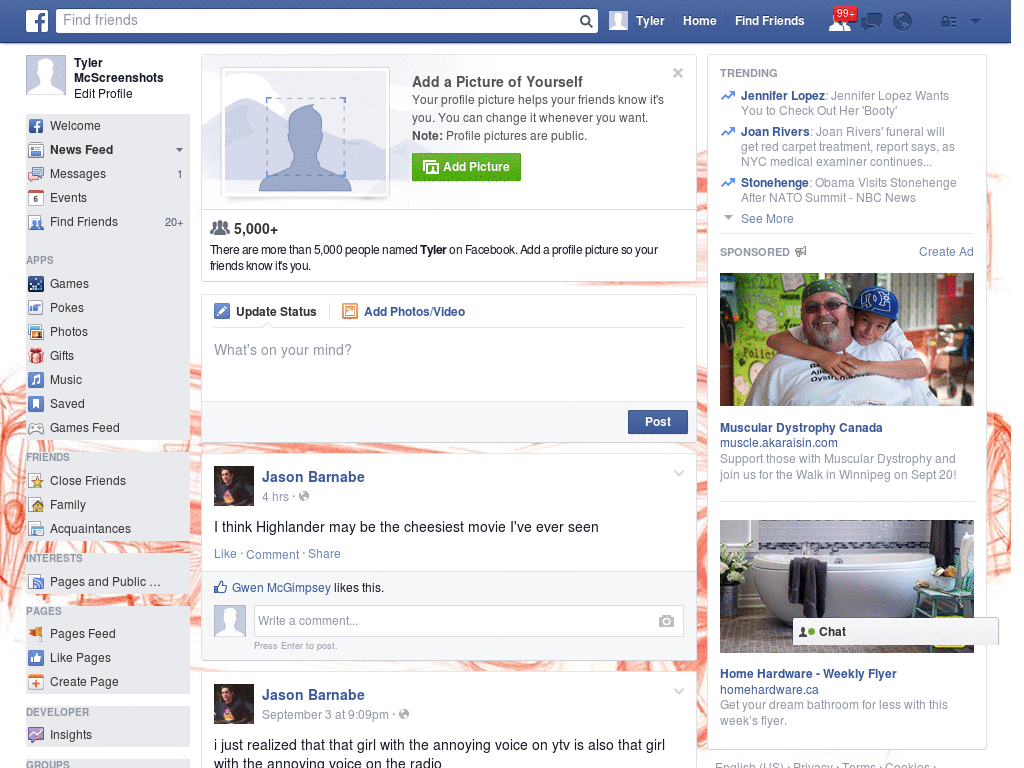Click Edit Profile link

coord(103,94)
